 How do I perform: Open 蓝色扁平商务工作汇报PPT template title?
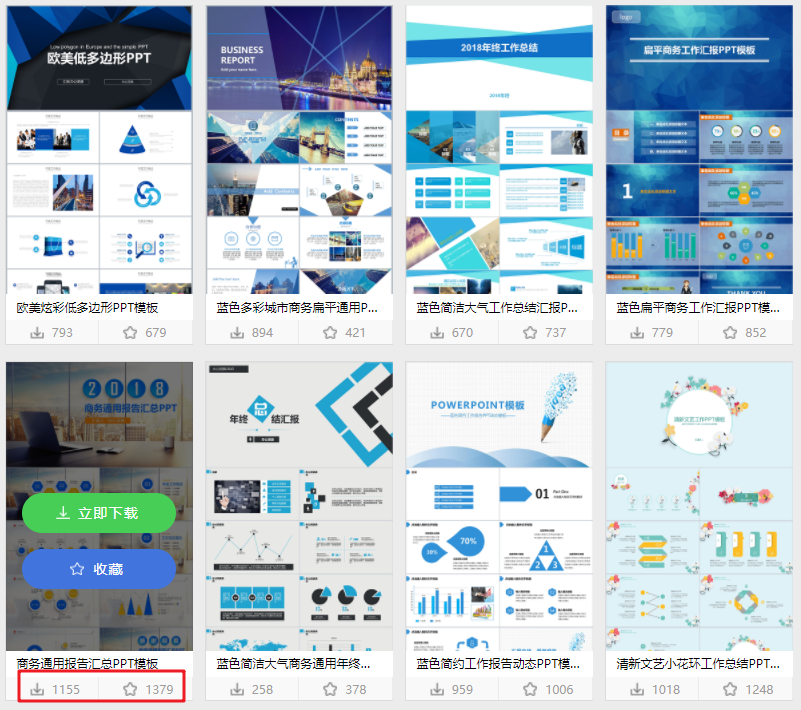click(698, 307)
